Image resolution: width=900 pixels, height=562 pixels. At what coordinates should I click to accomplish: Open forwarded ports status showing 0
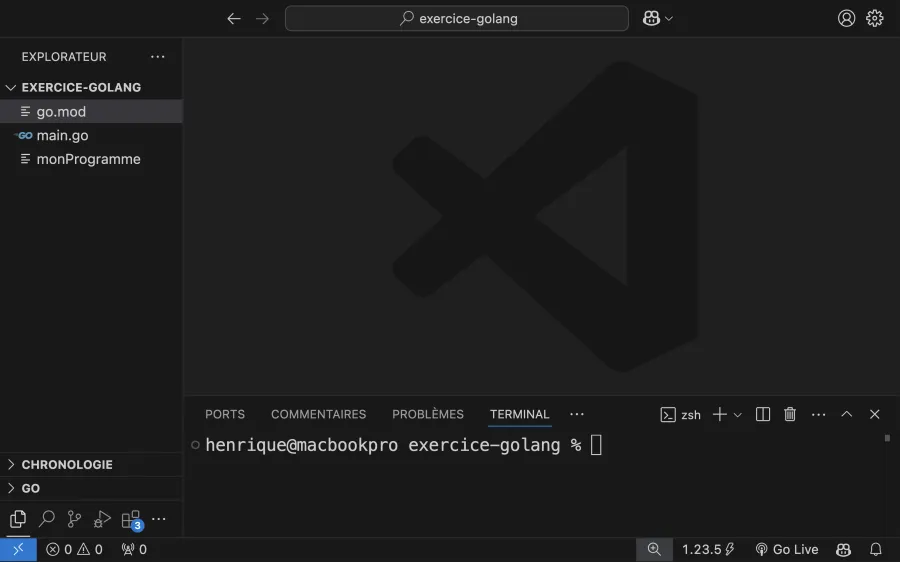(x=134, y=549)
